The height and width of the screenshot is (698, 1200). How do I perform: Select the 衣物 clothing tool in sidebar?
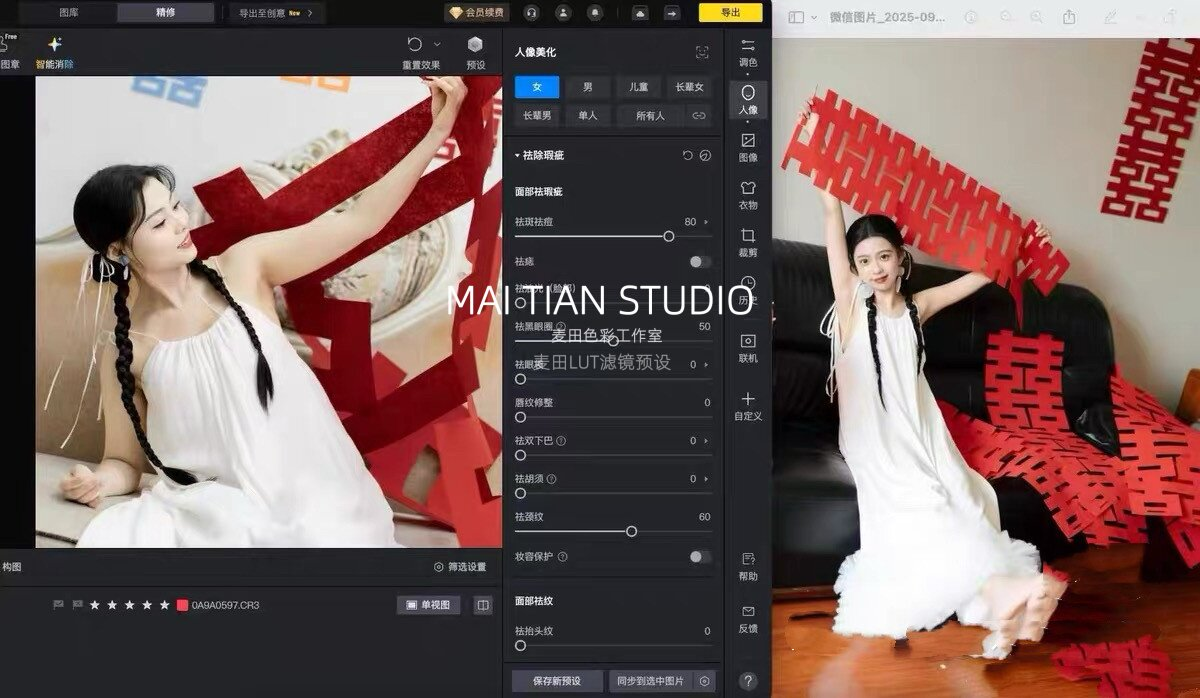(748, 194)
